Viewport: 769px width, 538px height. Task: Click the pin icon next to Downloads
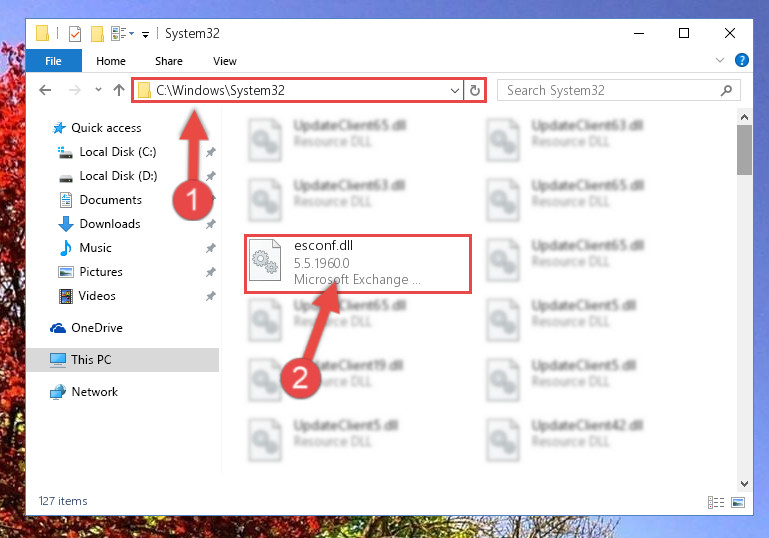pos(210,224)
